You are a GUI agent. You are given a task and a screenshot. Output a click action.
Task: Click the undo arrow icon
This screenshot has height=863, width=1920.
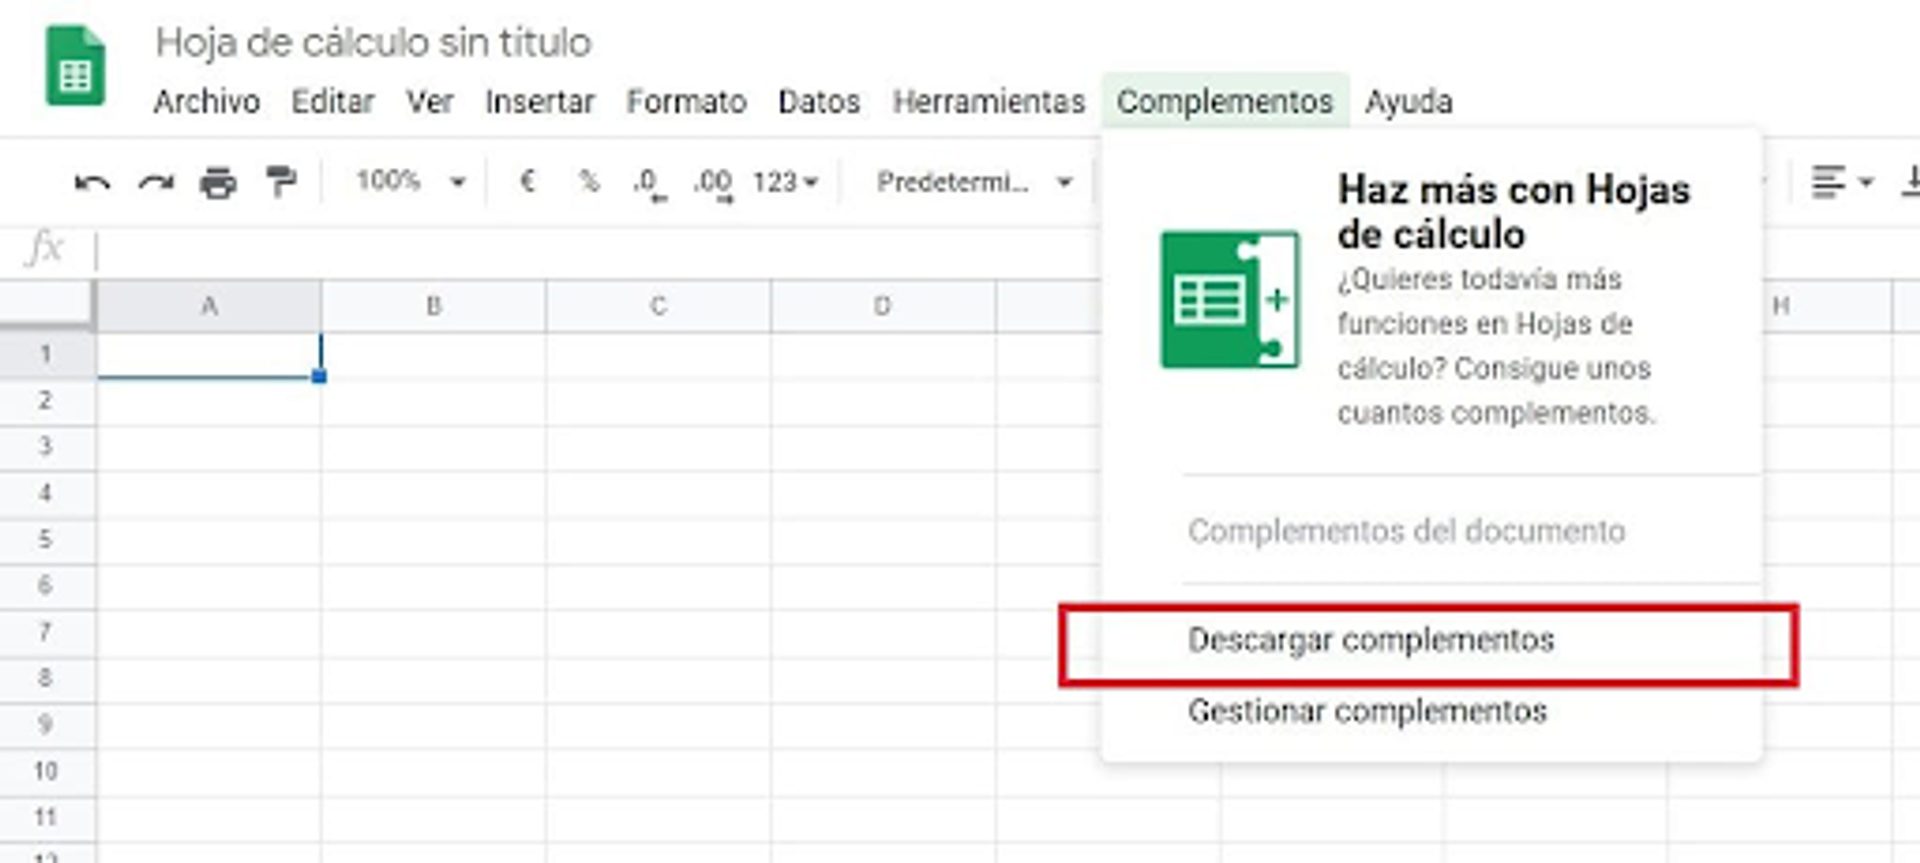[92, 183]
